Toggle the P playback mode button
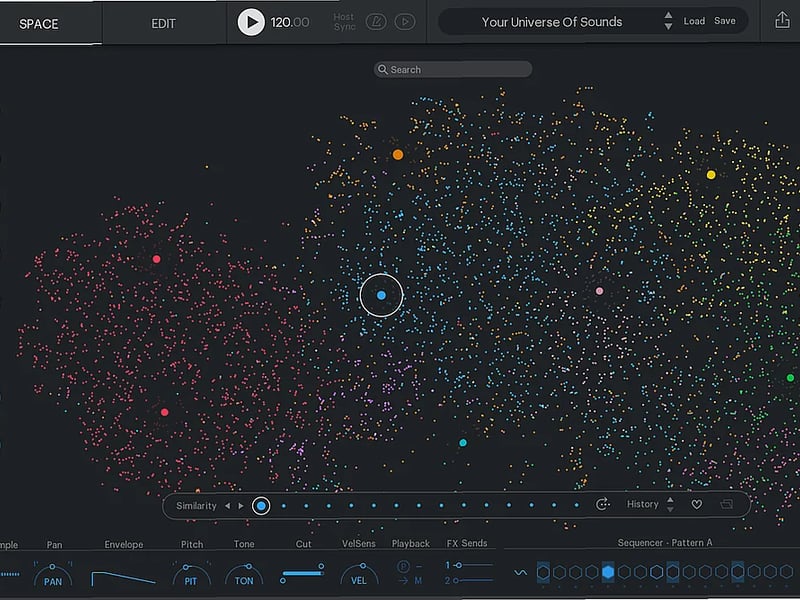The width and height of the screenshot is (800, 600). pyautogui.click(x=404, y=564)
